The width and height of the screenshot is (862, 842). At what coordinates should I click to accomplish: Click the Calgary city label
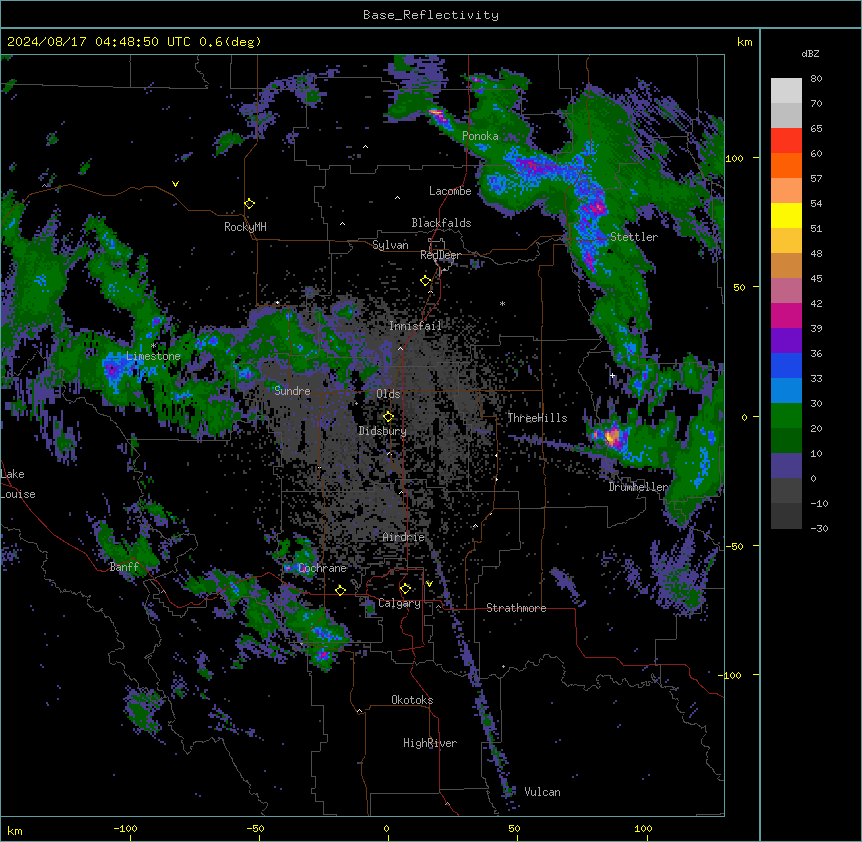399,603
